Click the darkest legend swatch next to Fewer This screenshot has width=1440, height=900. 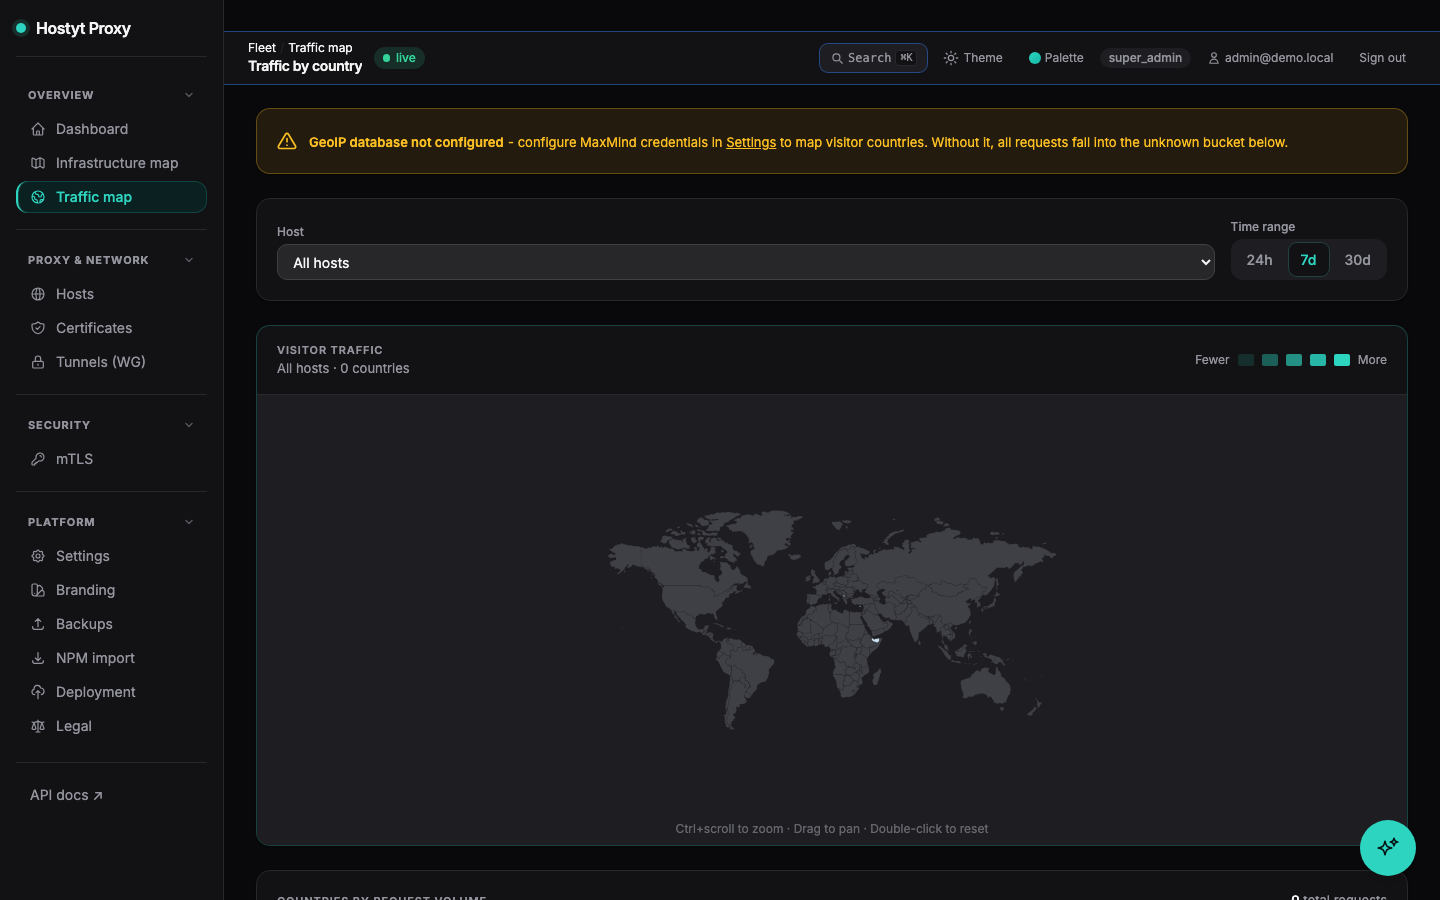(1246, 360)
